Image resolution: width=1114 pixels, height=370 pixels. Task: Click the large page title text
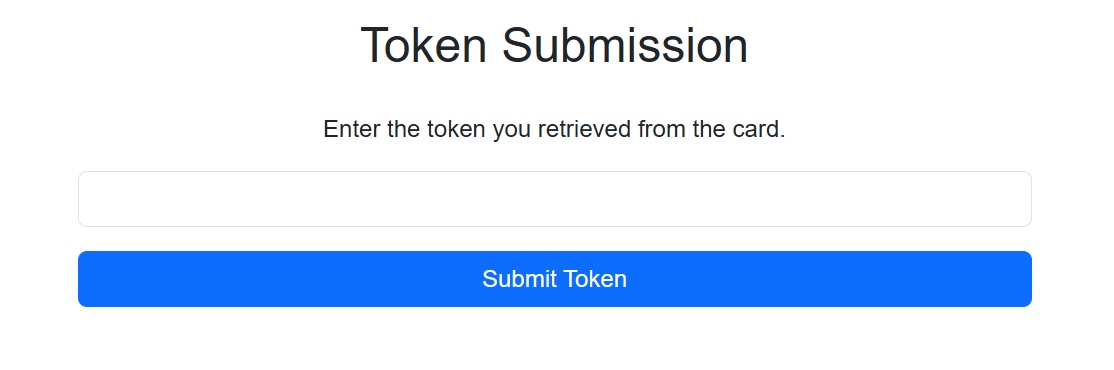click(554, 45)
